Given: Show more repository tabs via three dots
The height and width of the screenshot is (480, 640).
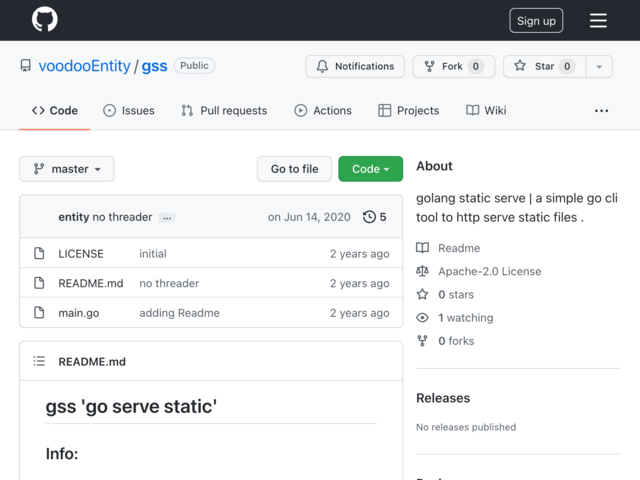Looking at the screenshot, I should (x=601, y=111).
